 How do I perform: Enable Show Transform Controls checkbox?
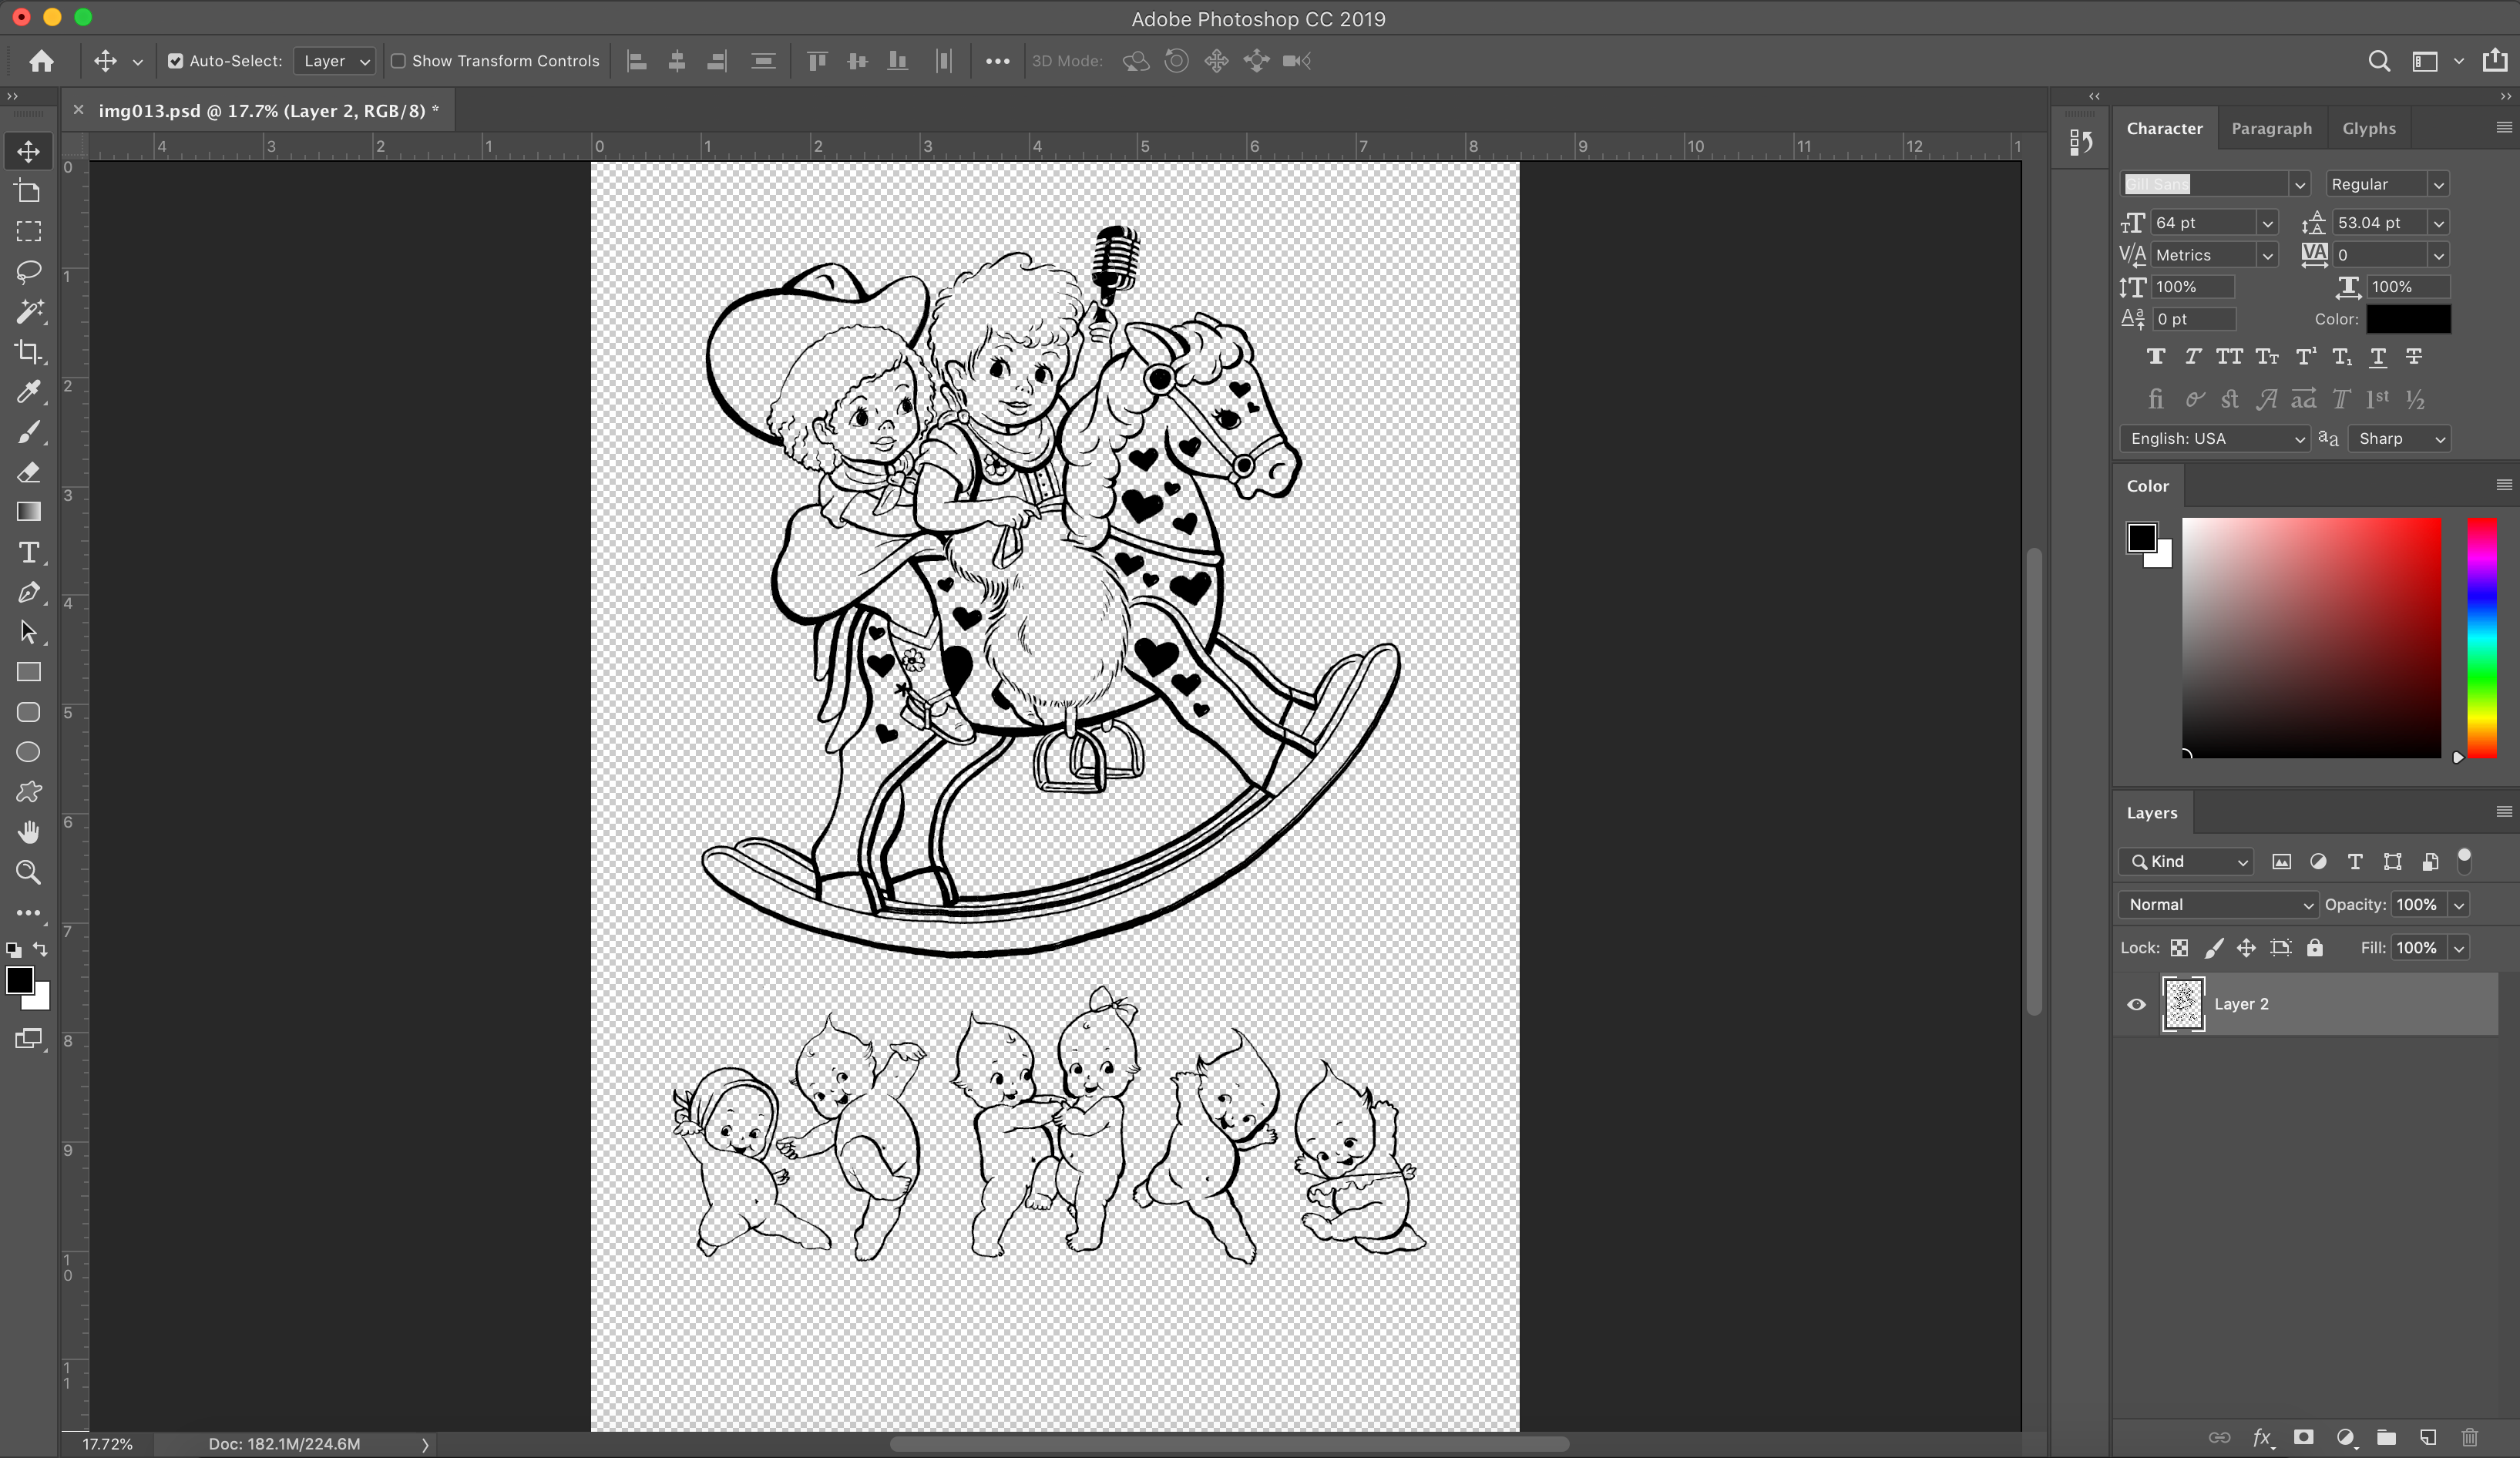[398, 61]
